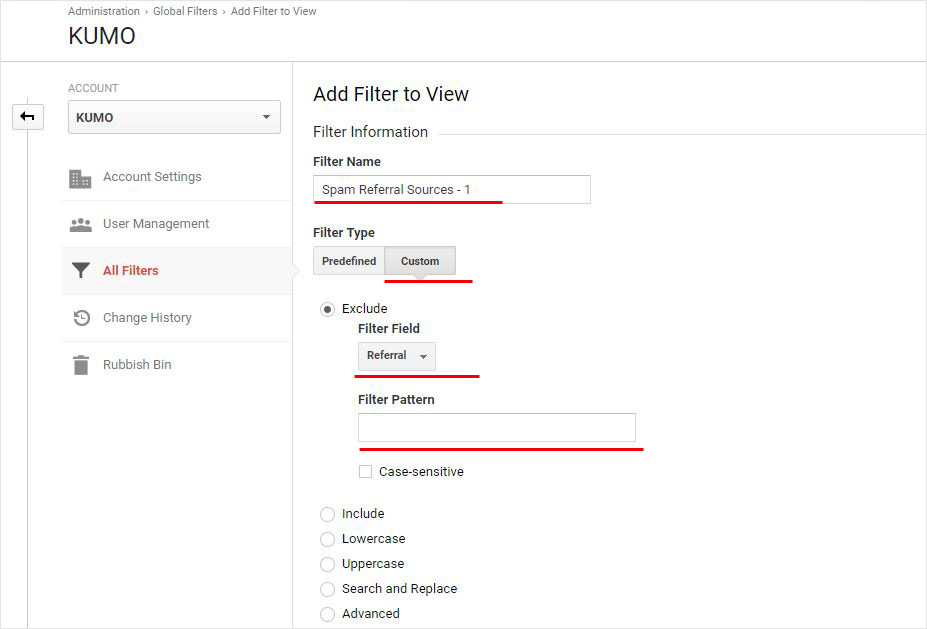Switch to the Predefined filter type tab
The width and height of the screenshot is (927, 629).
(349, 261)
